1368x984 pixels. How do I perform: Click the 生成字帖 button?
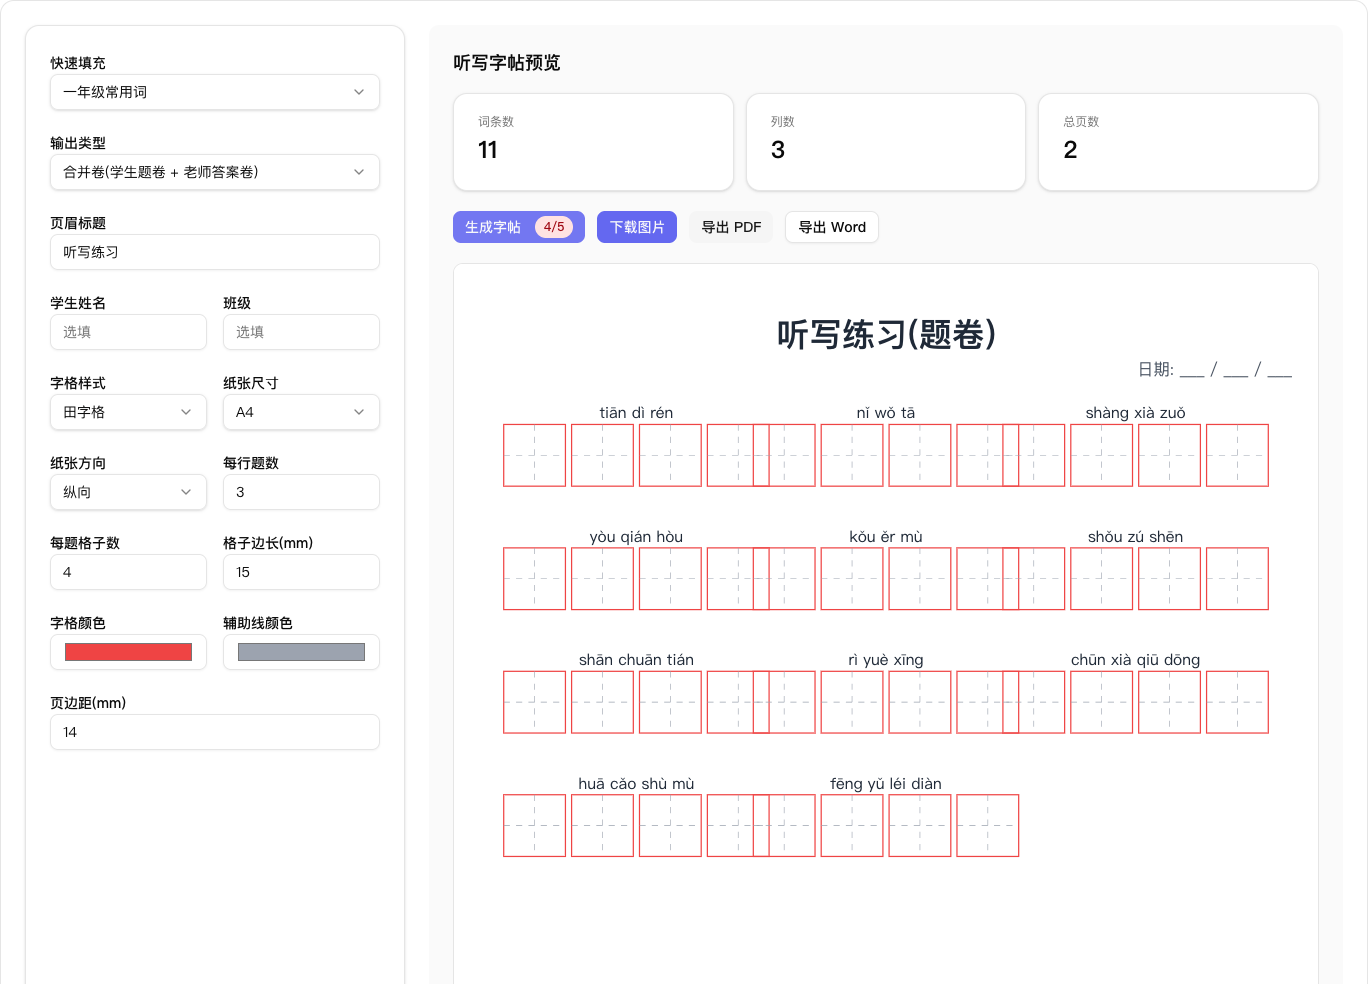point(519,227)
